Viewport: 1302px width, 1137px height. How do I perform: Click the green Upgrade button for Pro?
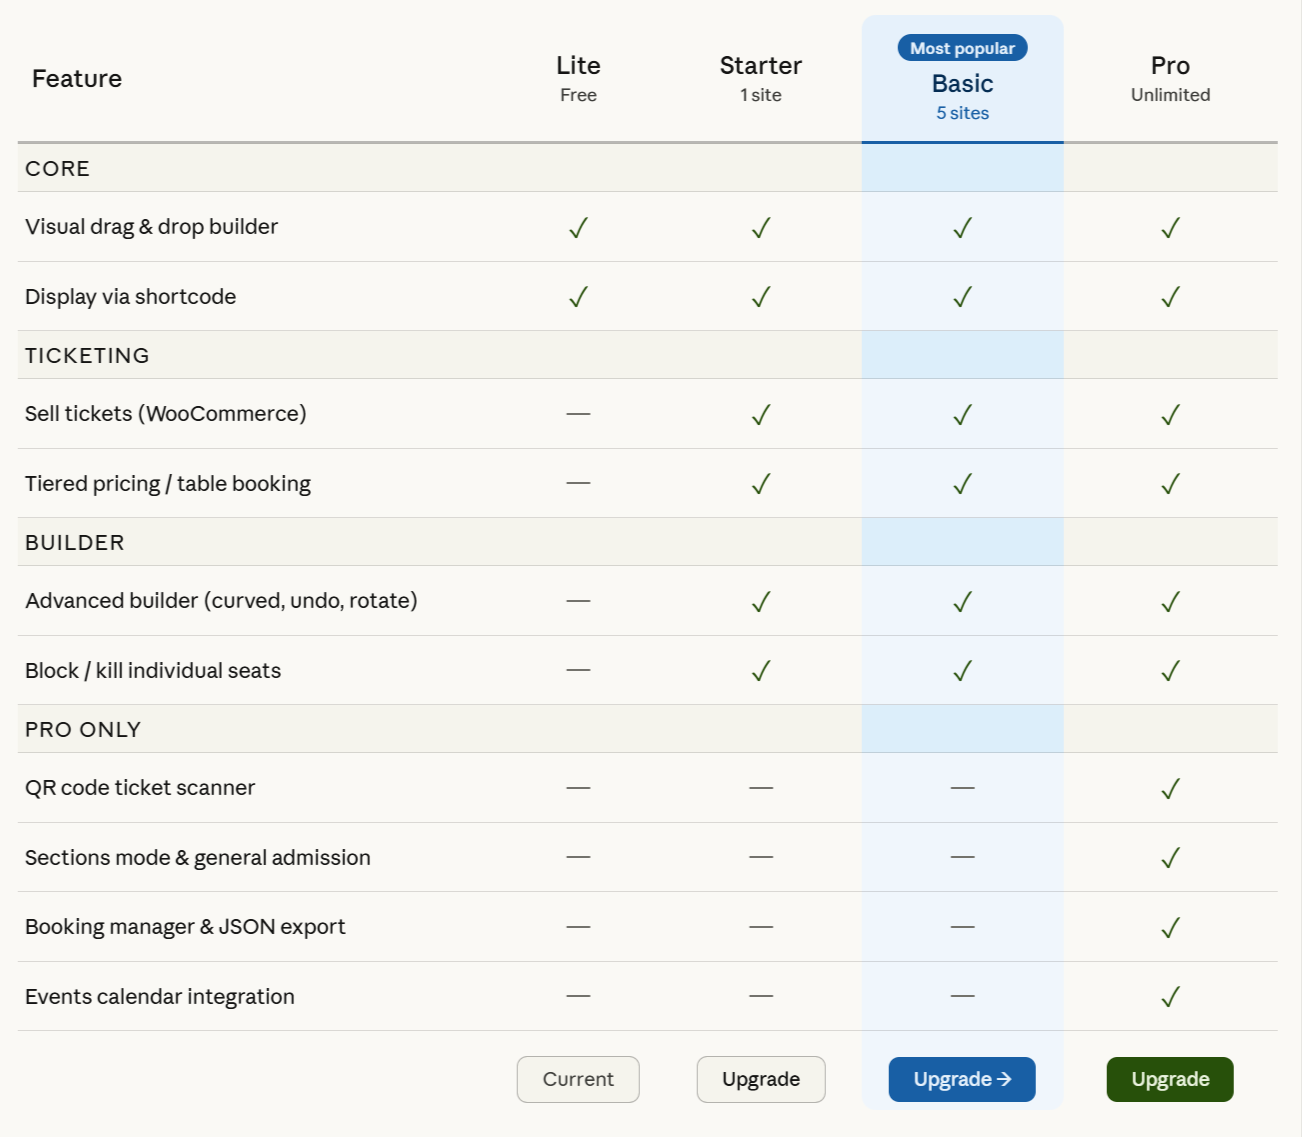coord(1170,1079)
